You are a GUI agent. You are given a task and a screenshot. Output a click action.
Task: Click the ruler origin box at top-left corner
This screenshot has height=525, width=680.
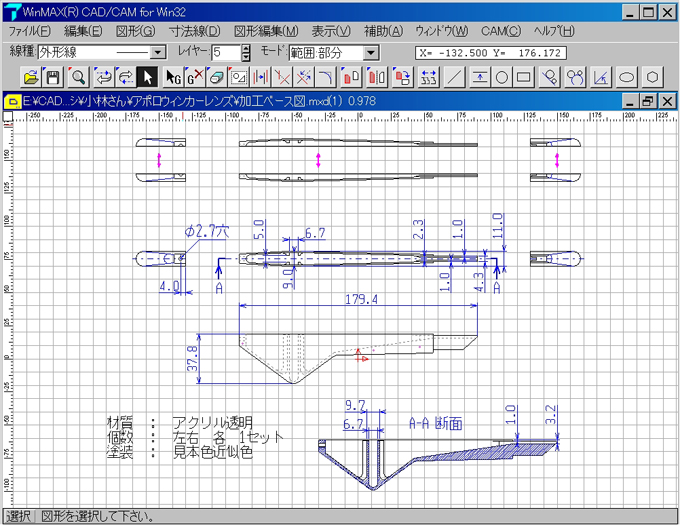tap(8, 116)
